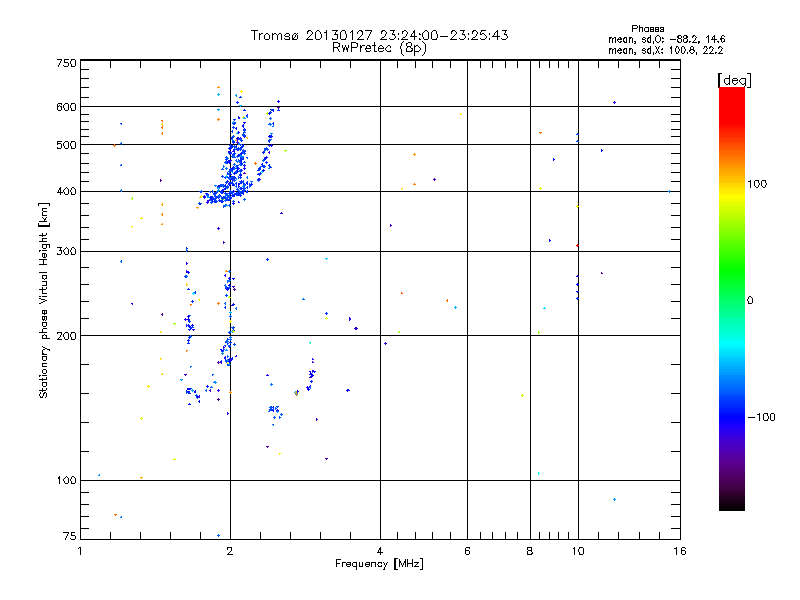Click the x-axis tick label '8'

(530, 551)
